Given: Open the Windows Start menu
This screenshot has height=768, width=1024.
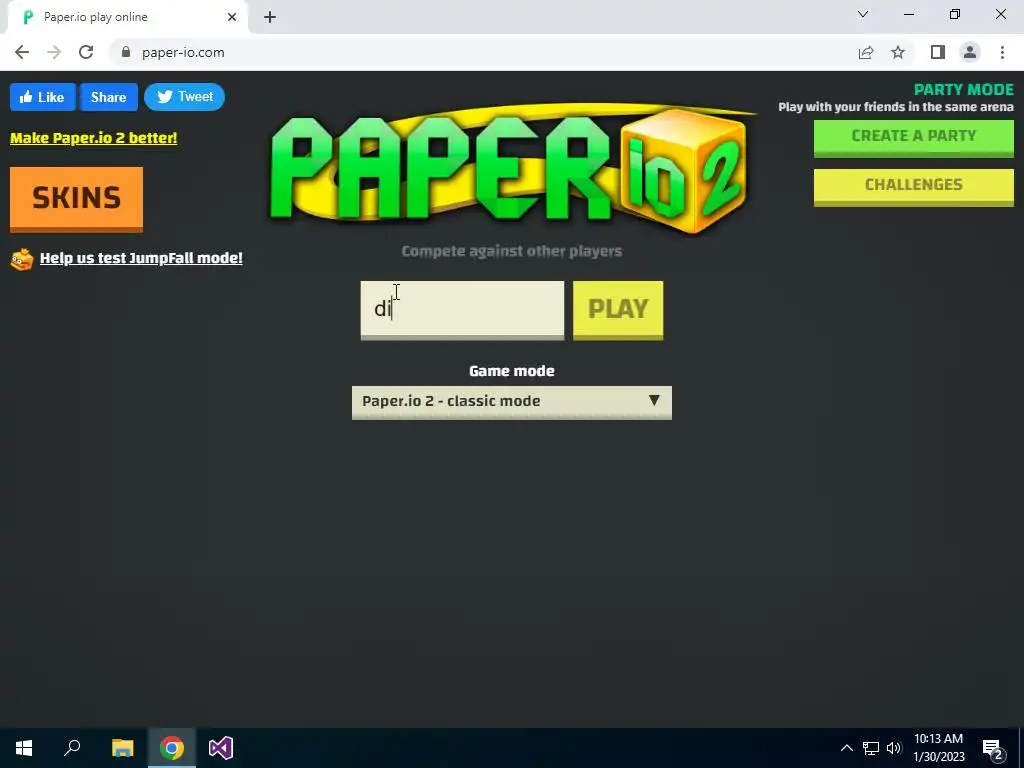Looking at the screenshot, I should coord(24,748).
